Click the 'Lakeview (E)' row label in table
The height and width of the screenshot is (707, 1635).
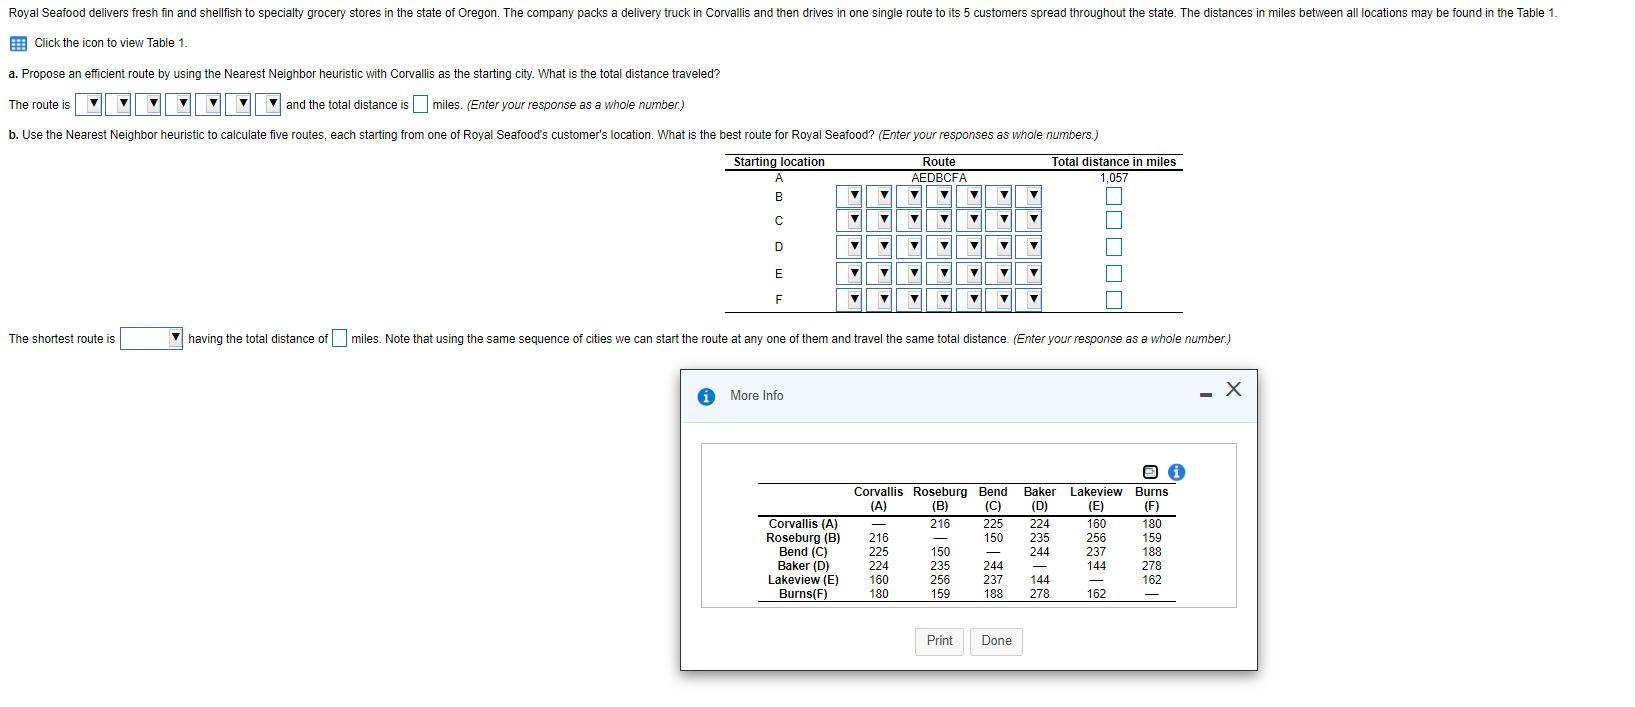(803, 580)
